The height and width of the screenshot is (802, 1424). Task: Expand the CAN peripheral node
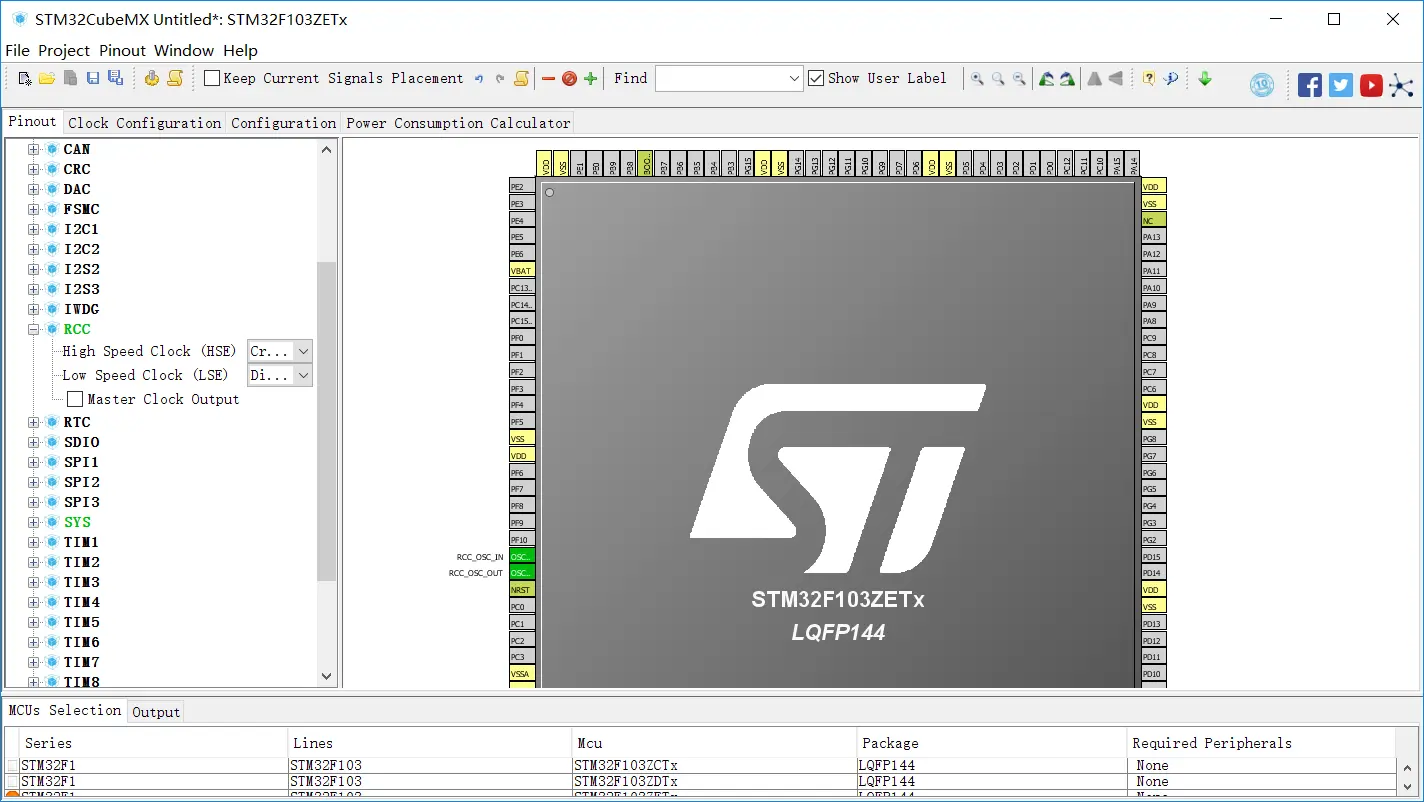[33, 149]
